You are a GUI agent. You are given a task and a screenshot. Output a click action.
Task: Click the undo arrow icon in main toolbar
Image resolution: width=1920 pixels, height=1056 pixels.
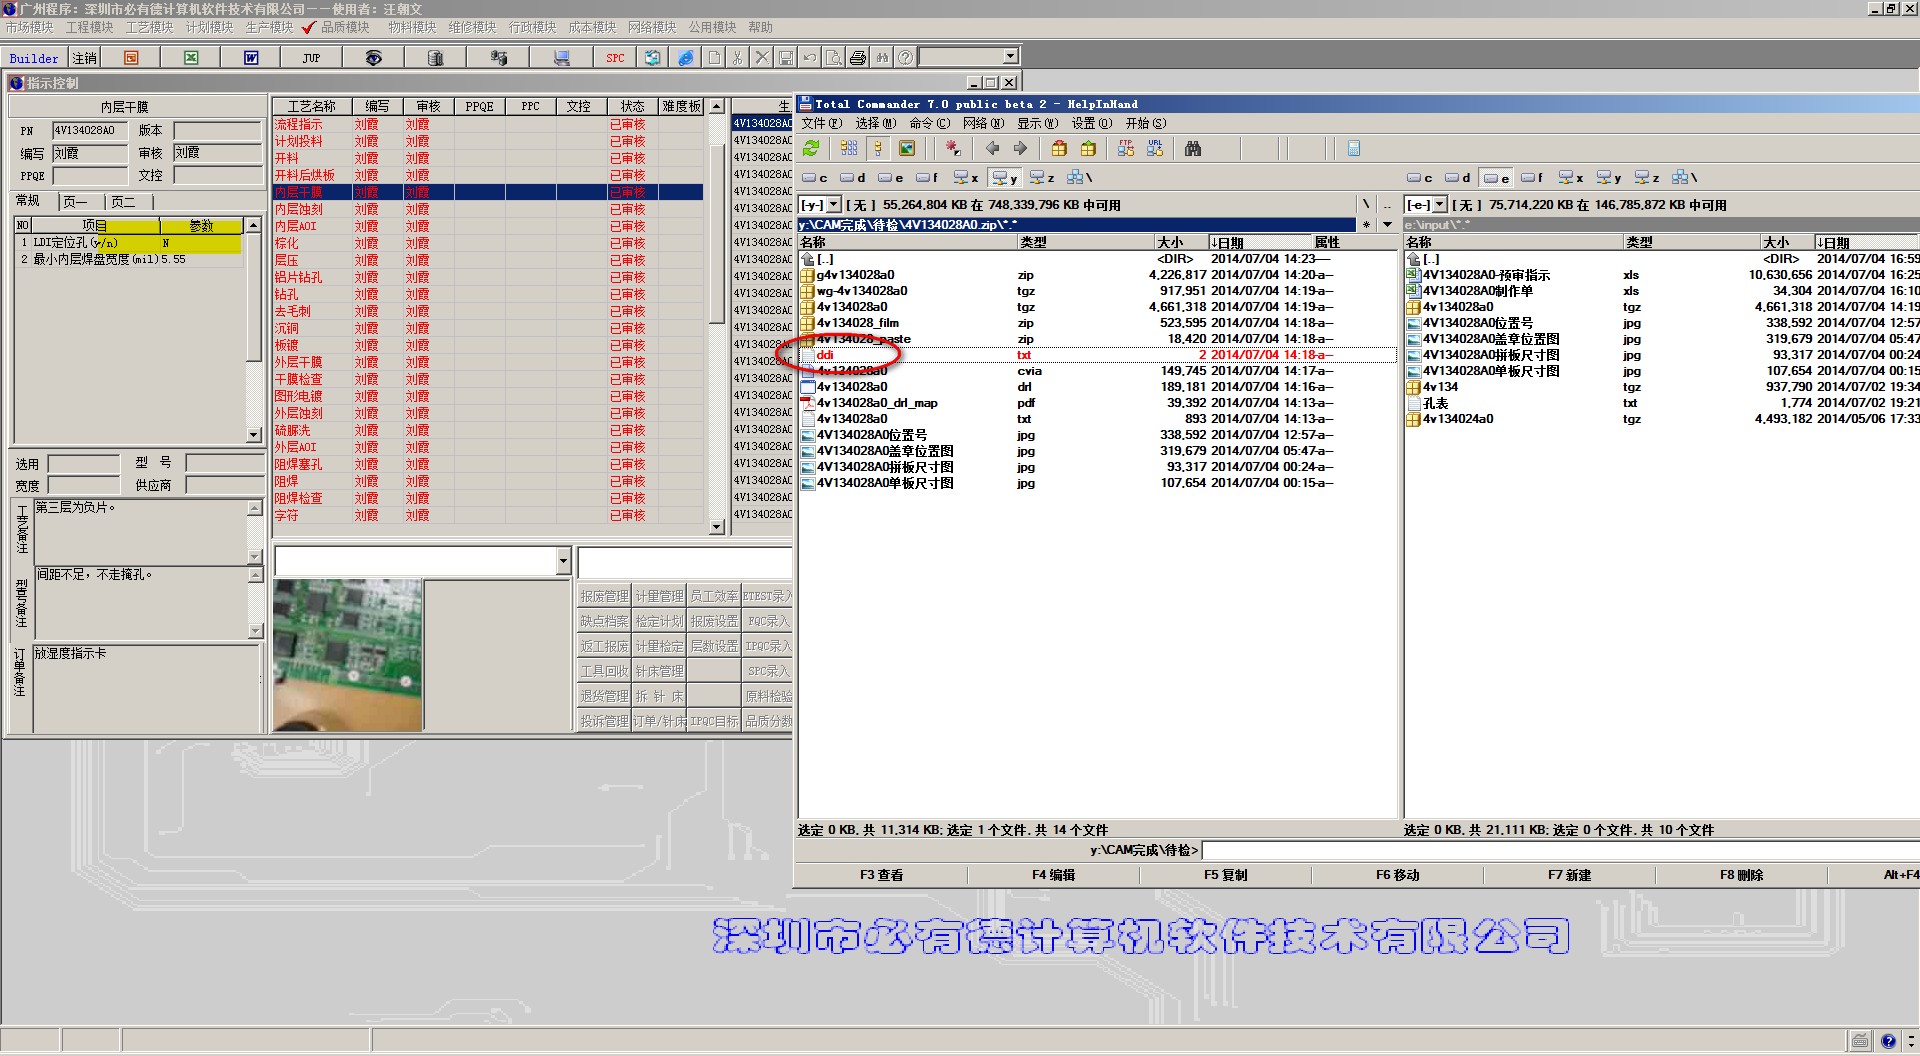pos(810,58)
